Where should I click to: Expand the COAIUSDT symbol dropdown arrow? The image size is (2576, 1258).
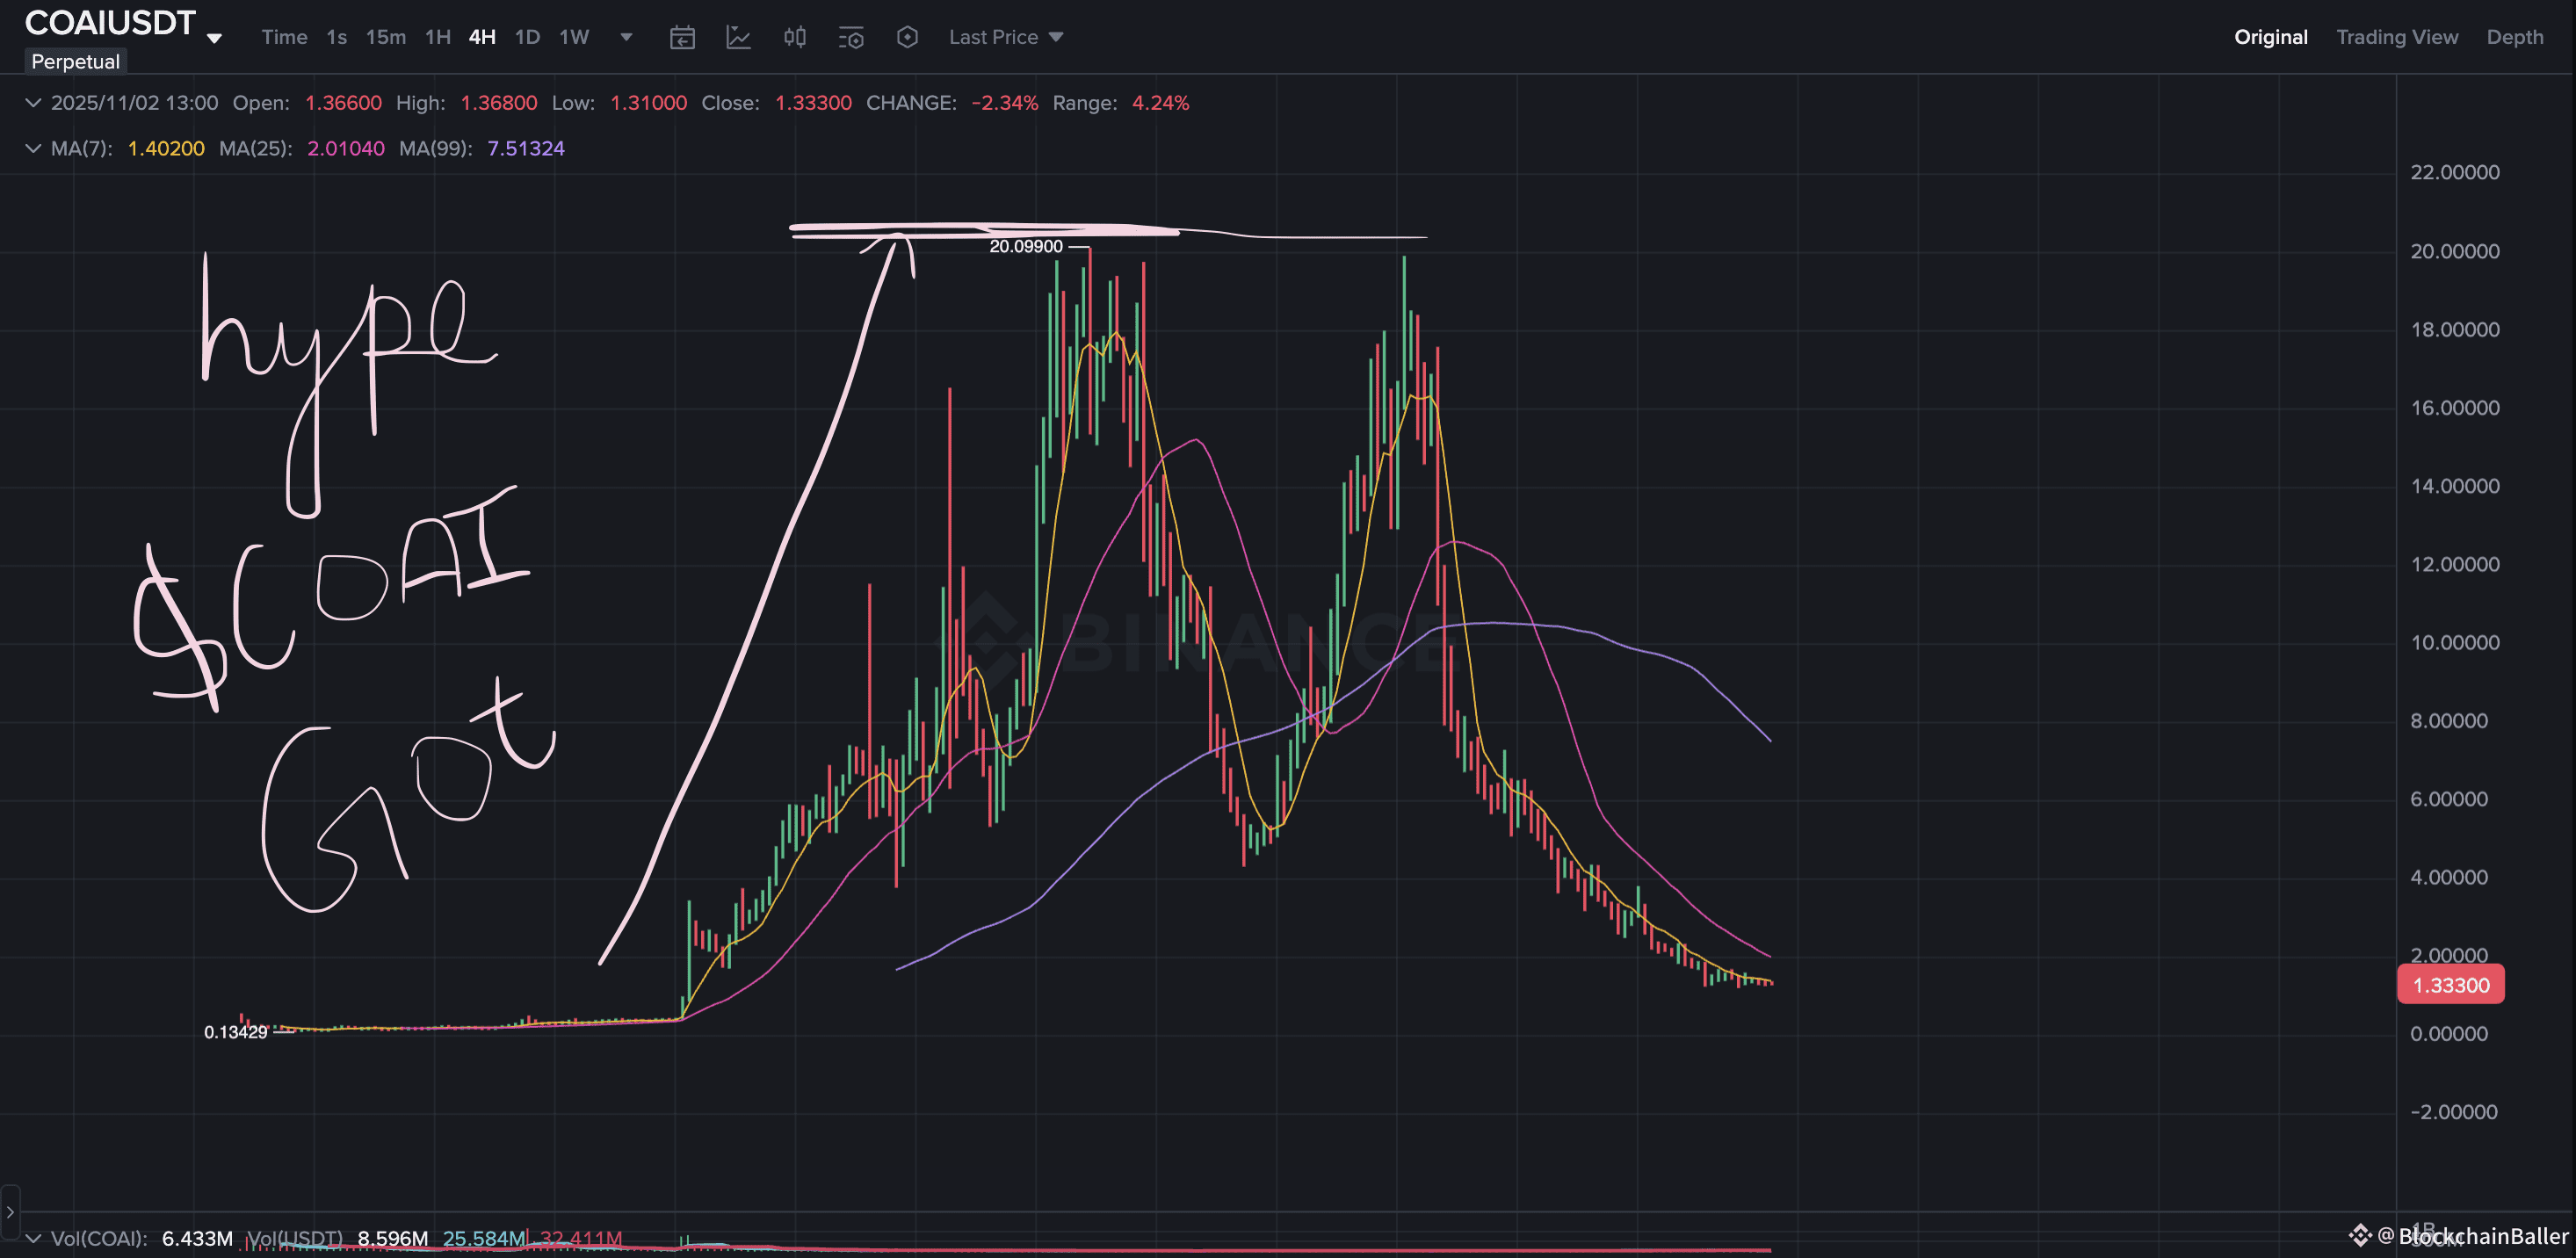tap(214, 39)
